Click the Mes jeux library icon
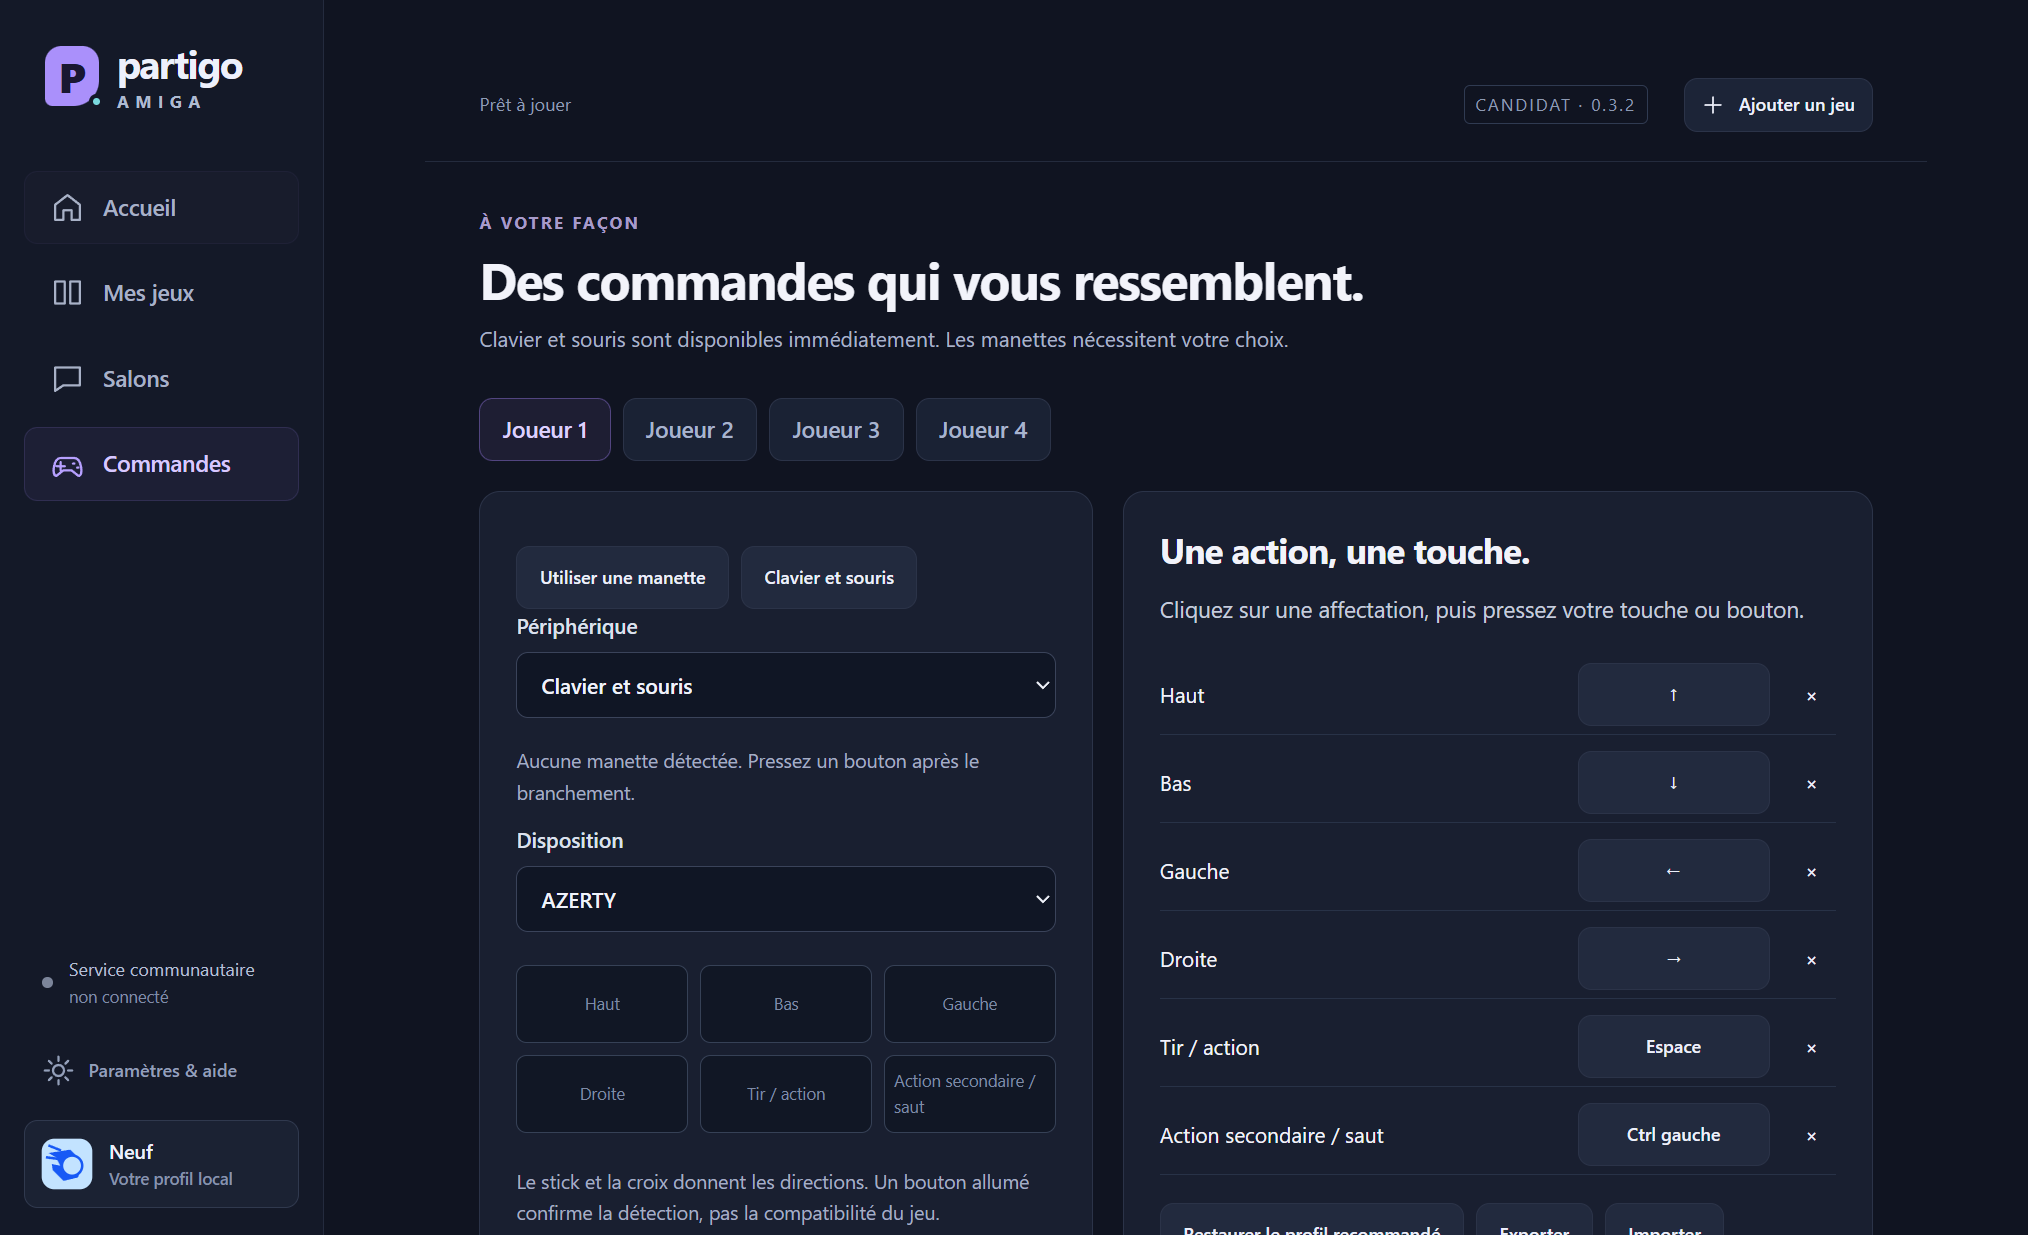Image resolution: width=2028 pixels, height=1235 pixels. coord(67,293)
